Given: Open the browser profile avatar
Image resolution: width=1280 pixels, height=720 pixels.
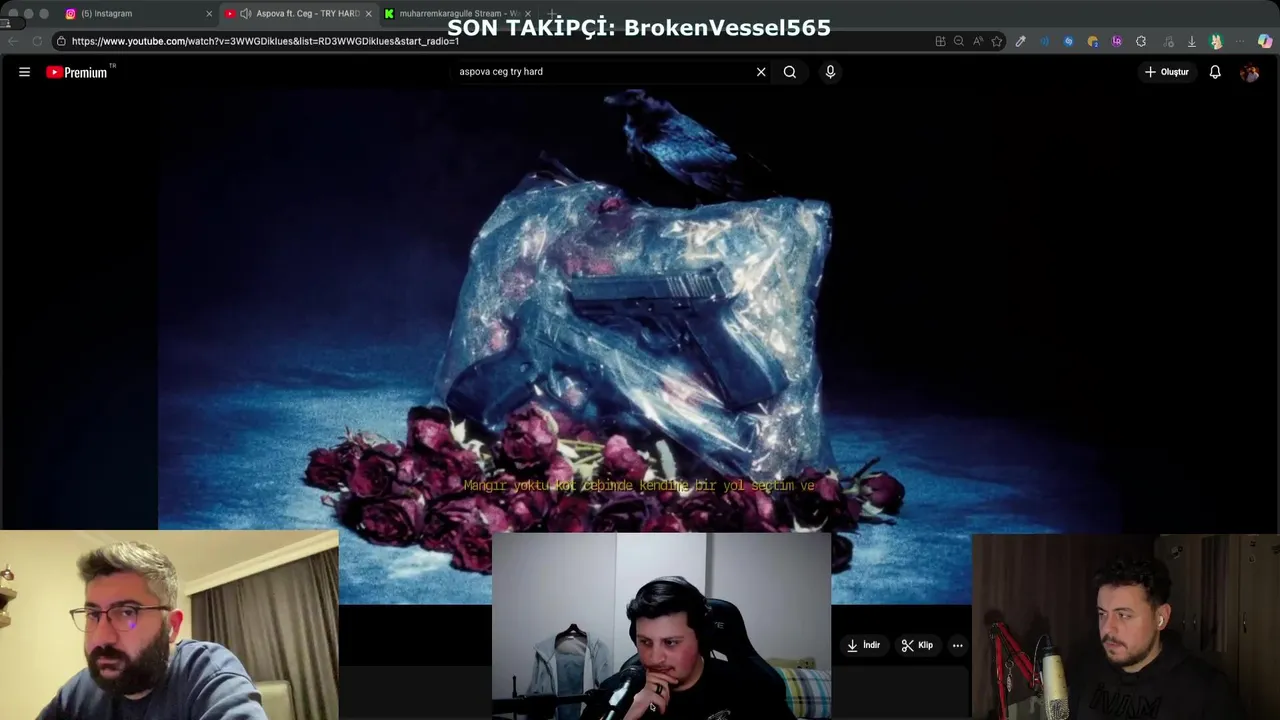Looking at the screenshot, I should click(1216, 41).
